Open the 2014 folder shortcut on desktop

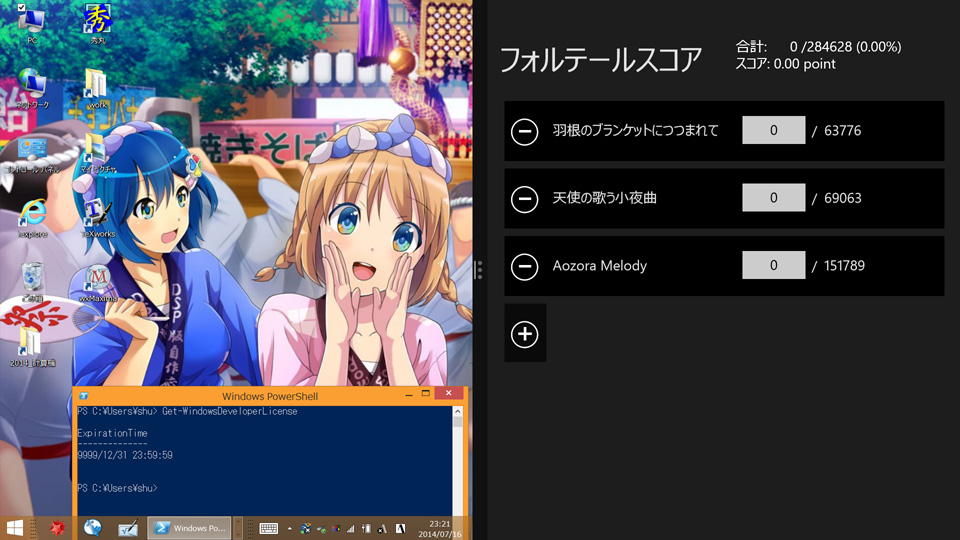tap(32, 347)
